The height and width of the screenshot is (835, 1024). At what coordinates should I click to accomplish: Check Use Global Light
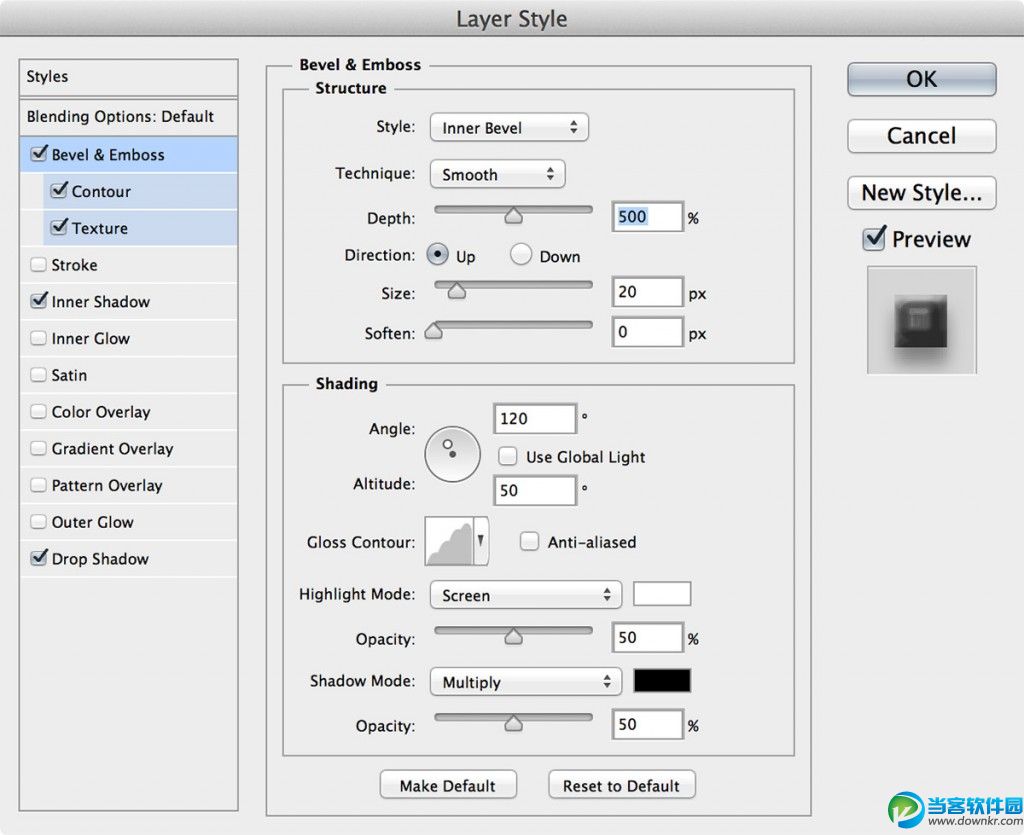pos(507,456)
